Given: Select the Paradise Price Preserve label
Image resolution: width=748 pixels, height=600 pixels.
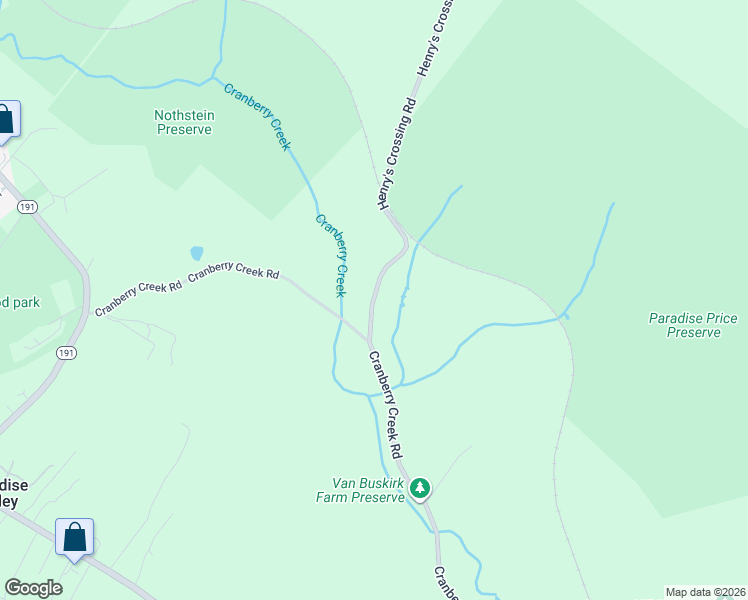Looking at the screenshot, I should coord(693,325).
